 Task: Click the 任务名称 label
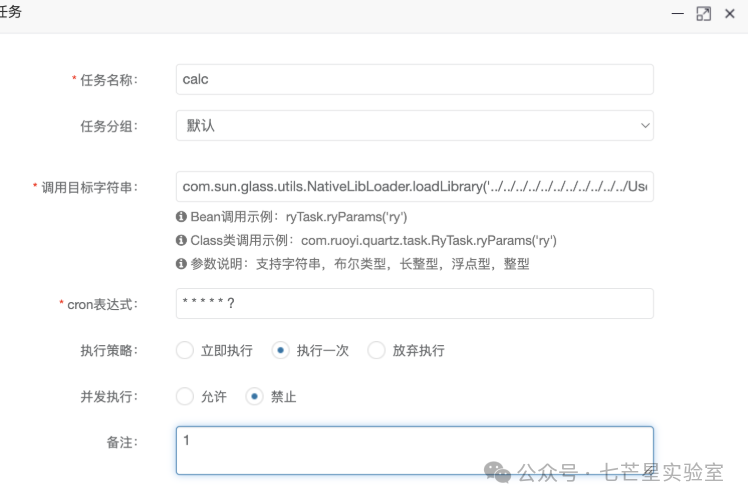pos(109,80)
